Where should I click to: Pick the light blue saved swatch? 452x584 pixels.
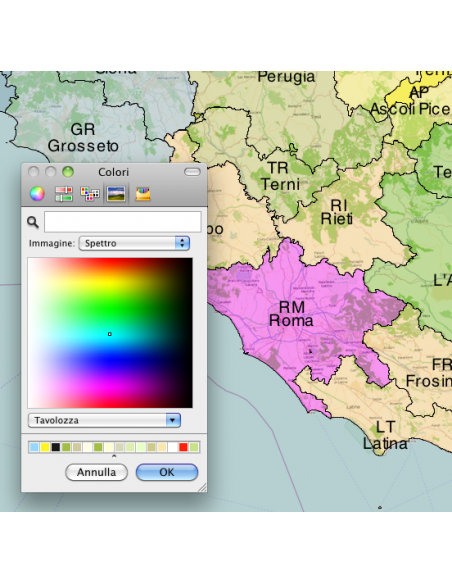34,447
